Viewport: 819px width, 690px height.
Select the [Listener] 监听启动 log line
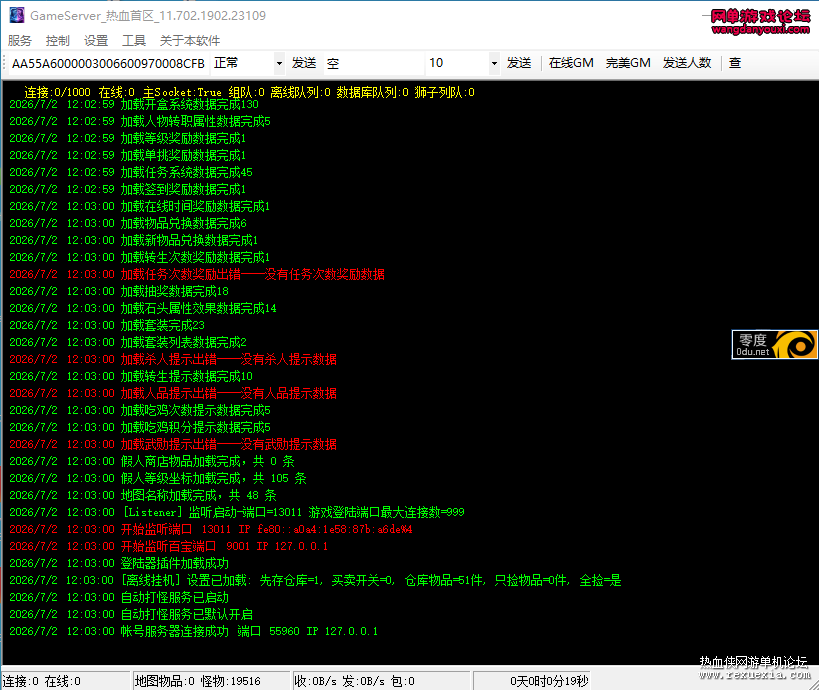[237, 512]
